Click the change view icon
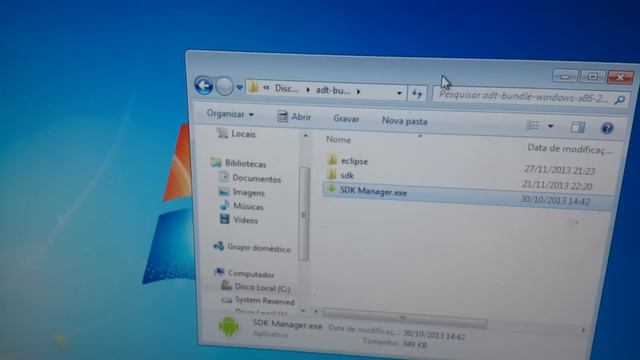This screenshot has width=640, height=360. 533,125
